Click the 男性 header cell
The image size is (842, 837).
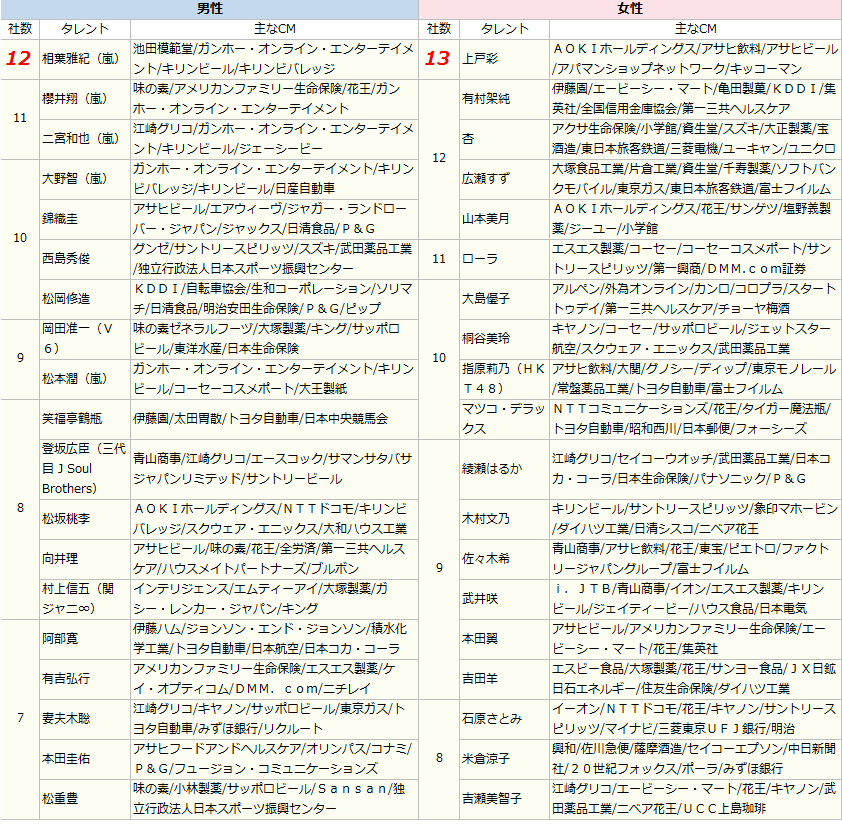pyautogui.click(x=209, y=9)
